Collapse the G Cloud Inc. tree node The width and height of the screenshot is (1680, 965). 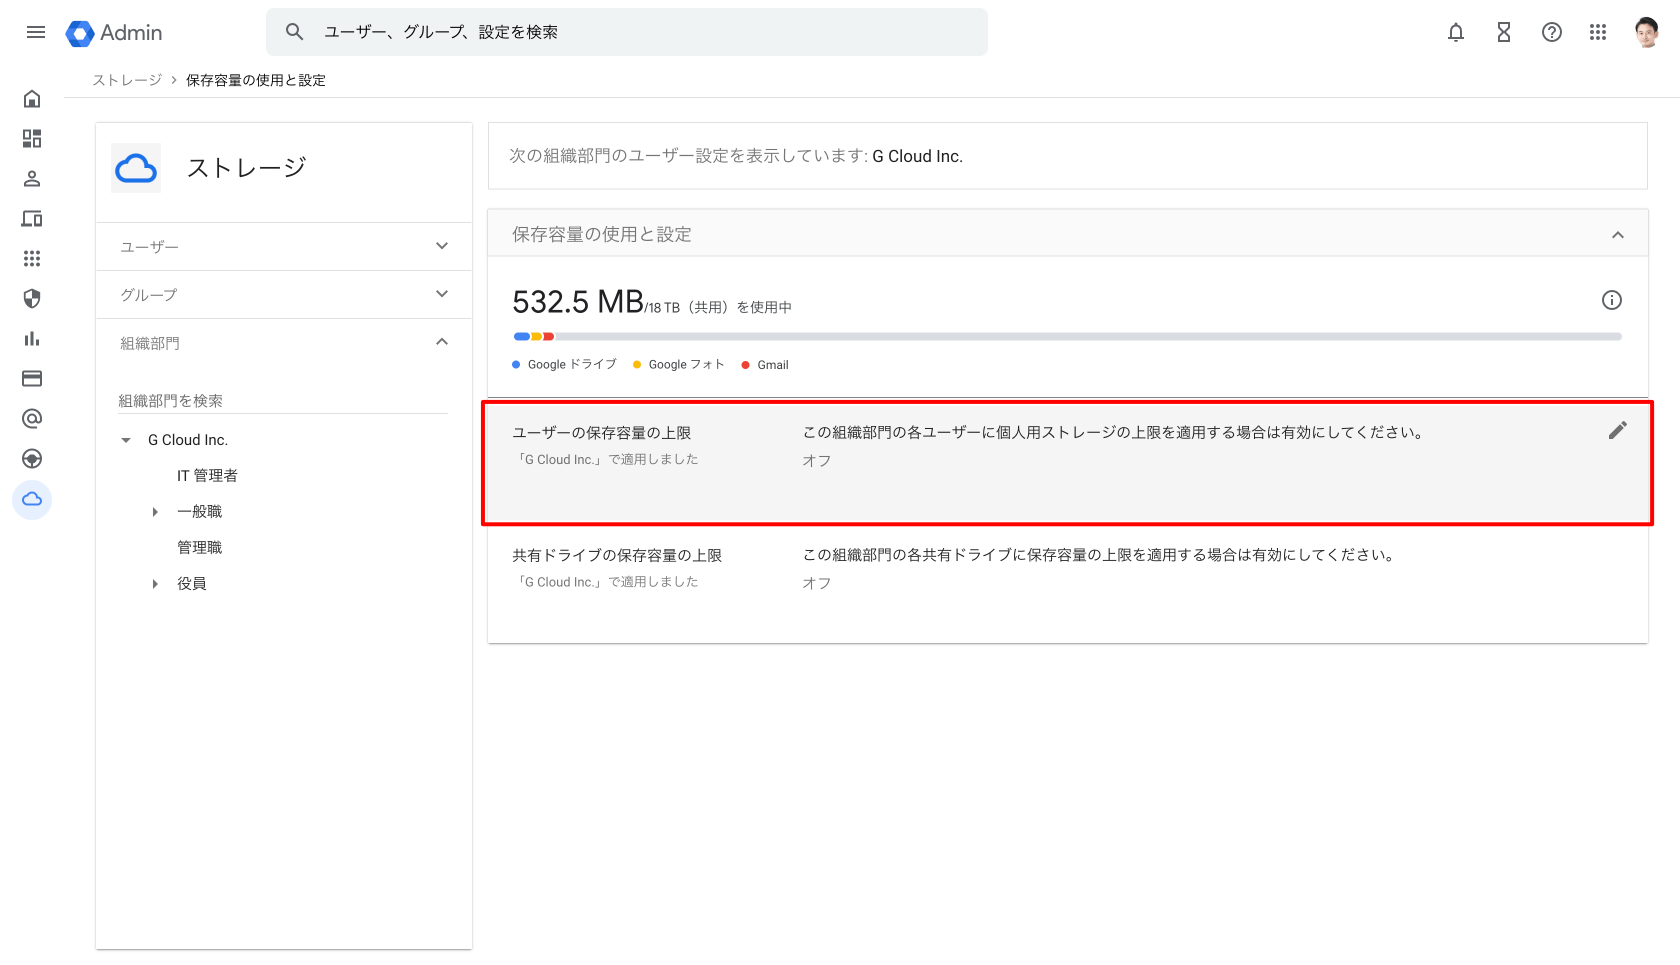pyautogui.click(x=126, y=440)
